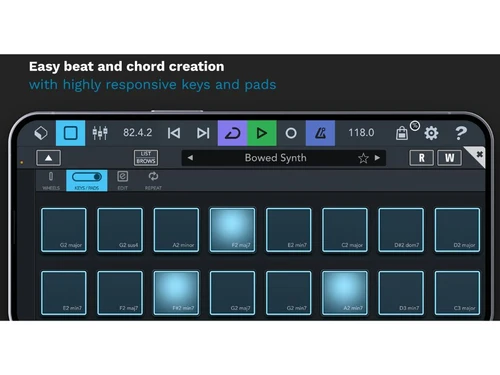This screenshot has width=500, height=375.
Task: Toggle the R read automation button
Action: click(x=422, y=158)
